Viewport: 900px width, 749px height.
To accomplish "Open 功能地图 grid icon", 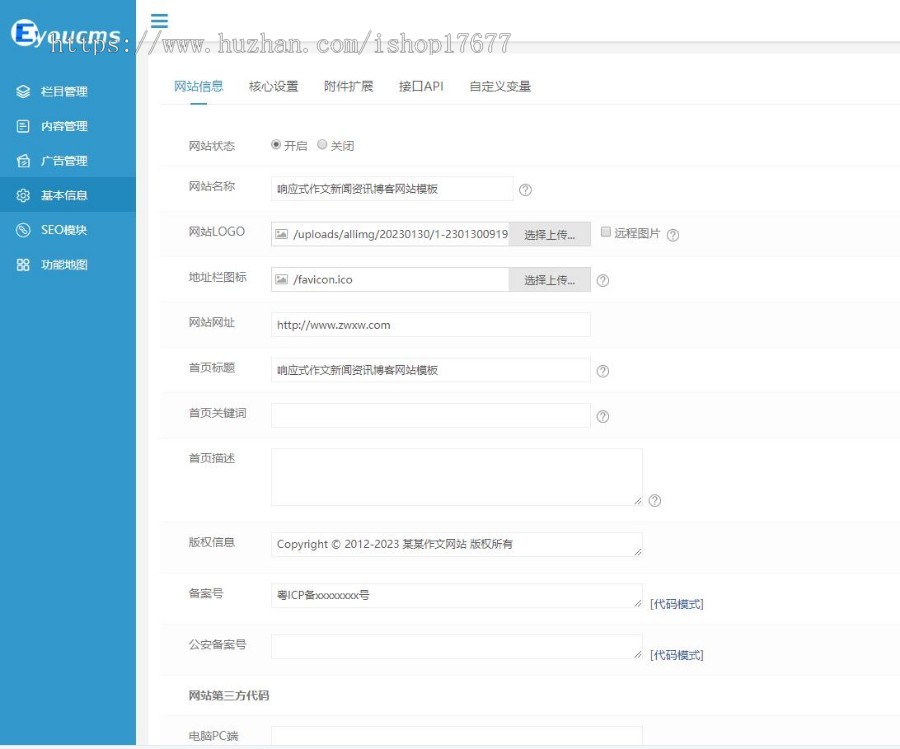I will pos(23,265).
